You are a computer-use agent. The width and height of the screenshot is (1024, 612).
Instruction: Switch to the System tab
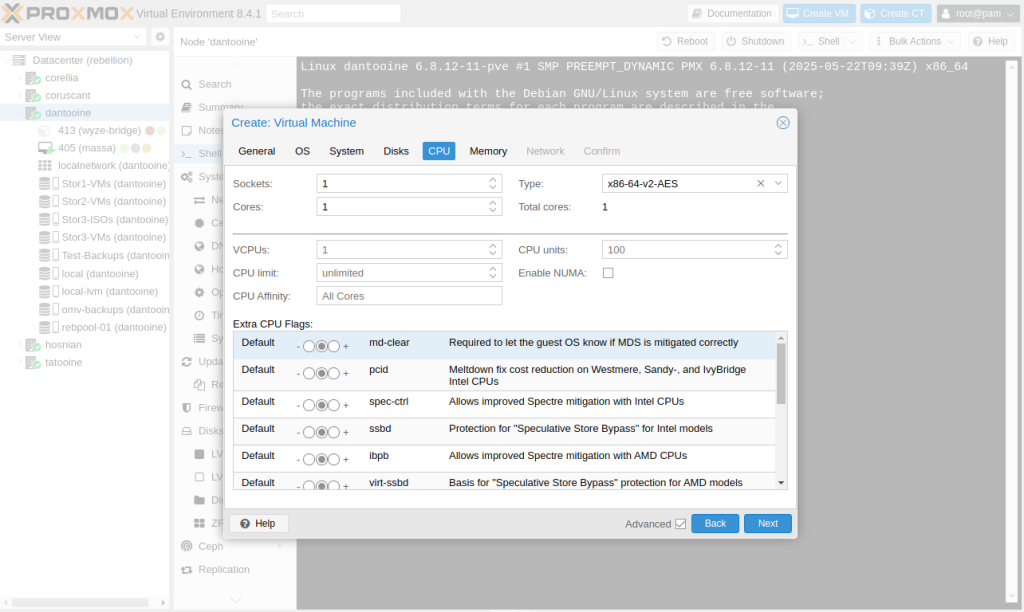tap(346, 151)
